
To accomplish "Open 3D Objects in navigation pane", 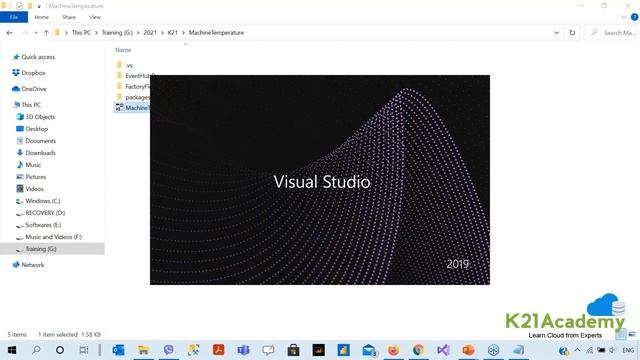I will pyautogui.click(x=36, y=117).
